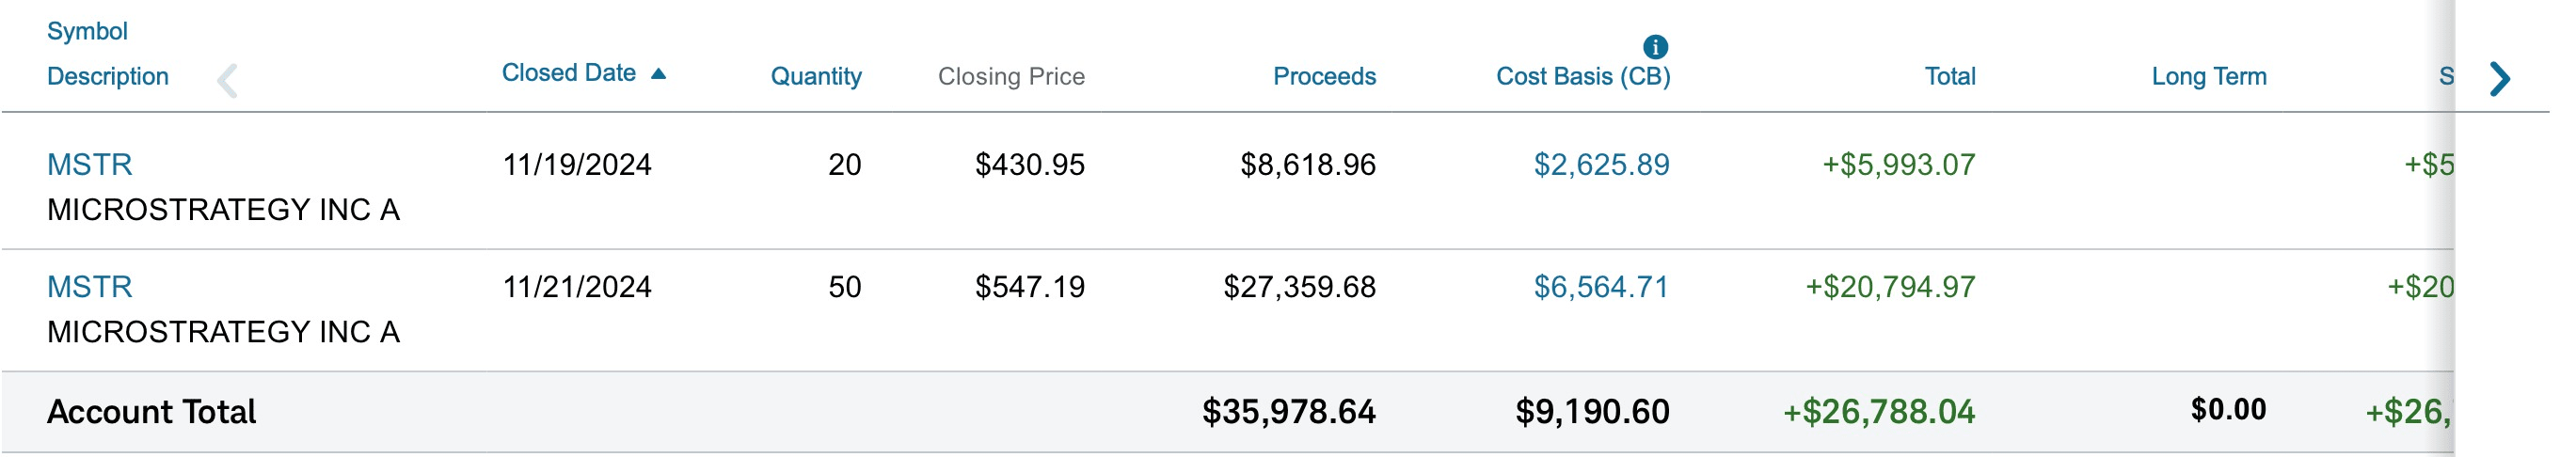The height and width of the screenshot is (457, 2576).
Task: Select the Account Total row label
Action: [x=151, y=412]
